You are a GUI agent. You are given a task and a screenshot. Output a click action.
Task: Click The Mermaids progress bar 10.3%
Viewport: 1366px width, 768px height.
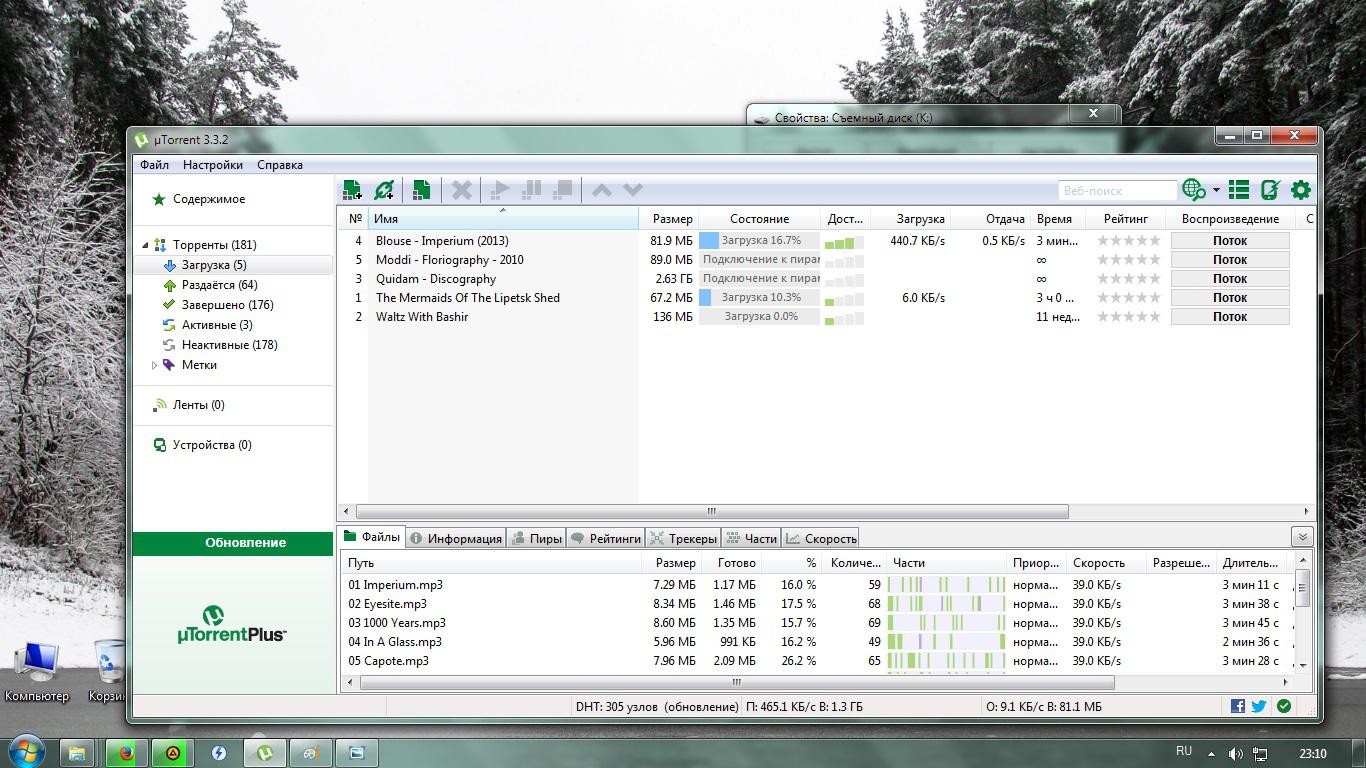(759, 298)
